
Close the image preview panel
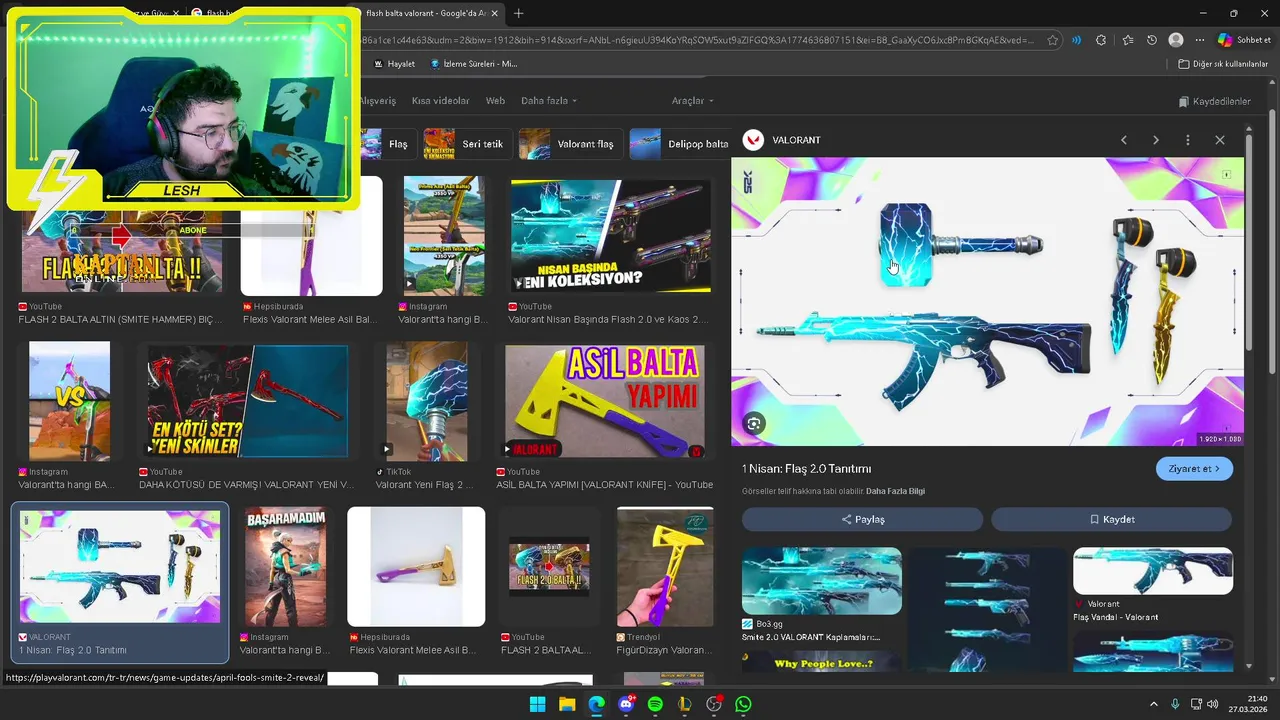point(1219,140)
